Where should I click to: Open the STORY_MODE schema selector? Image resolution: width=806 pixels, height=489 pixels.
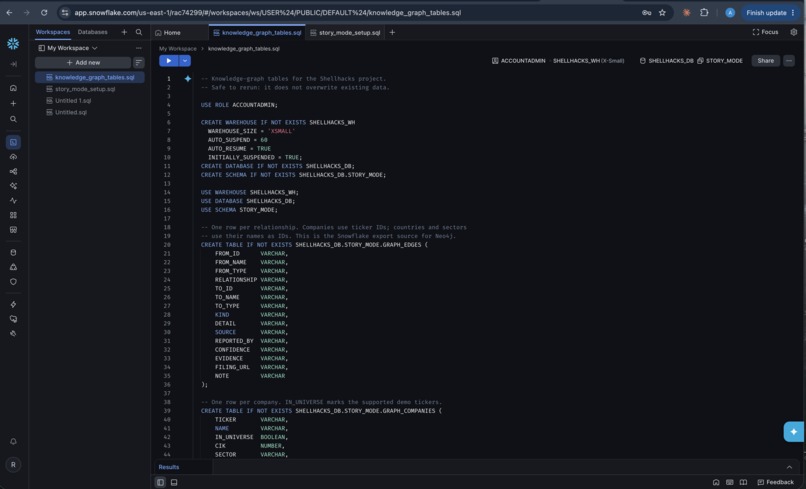[x=720, y=61]
